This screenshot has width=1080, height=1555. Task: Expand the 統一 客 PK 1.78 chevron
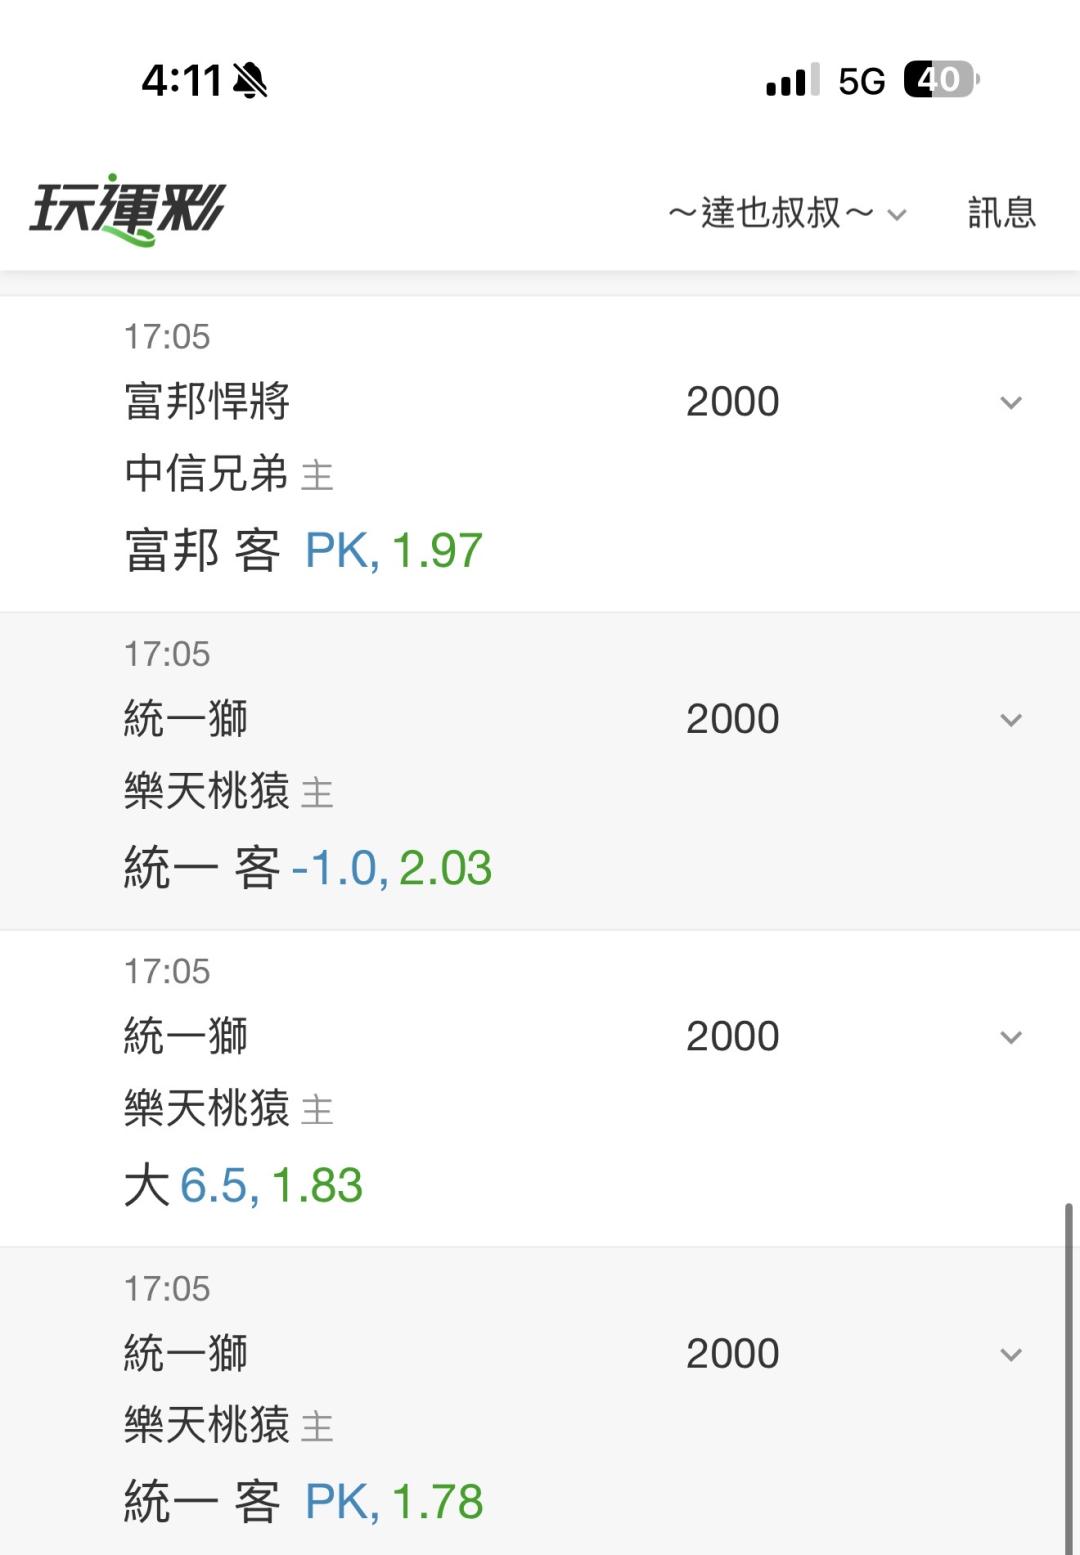1011,1355
